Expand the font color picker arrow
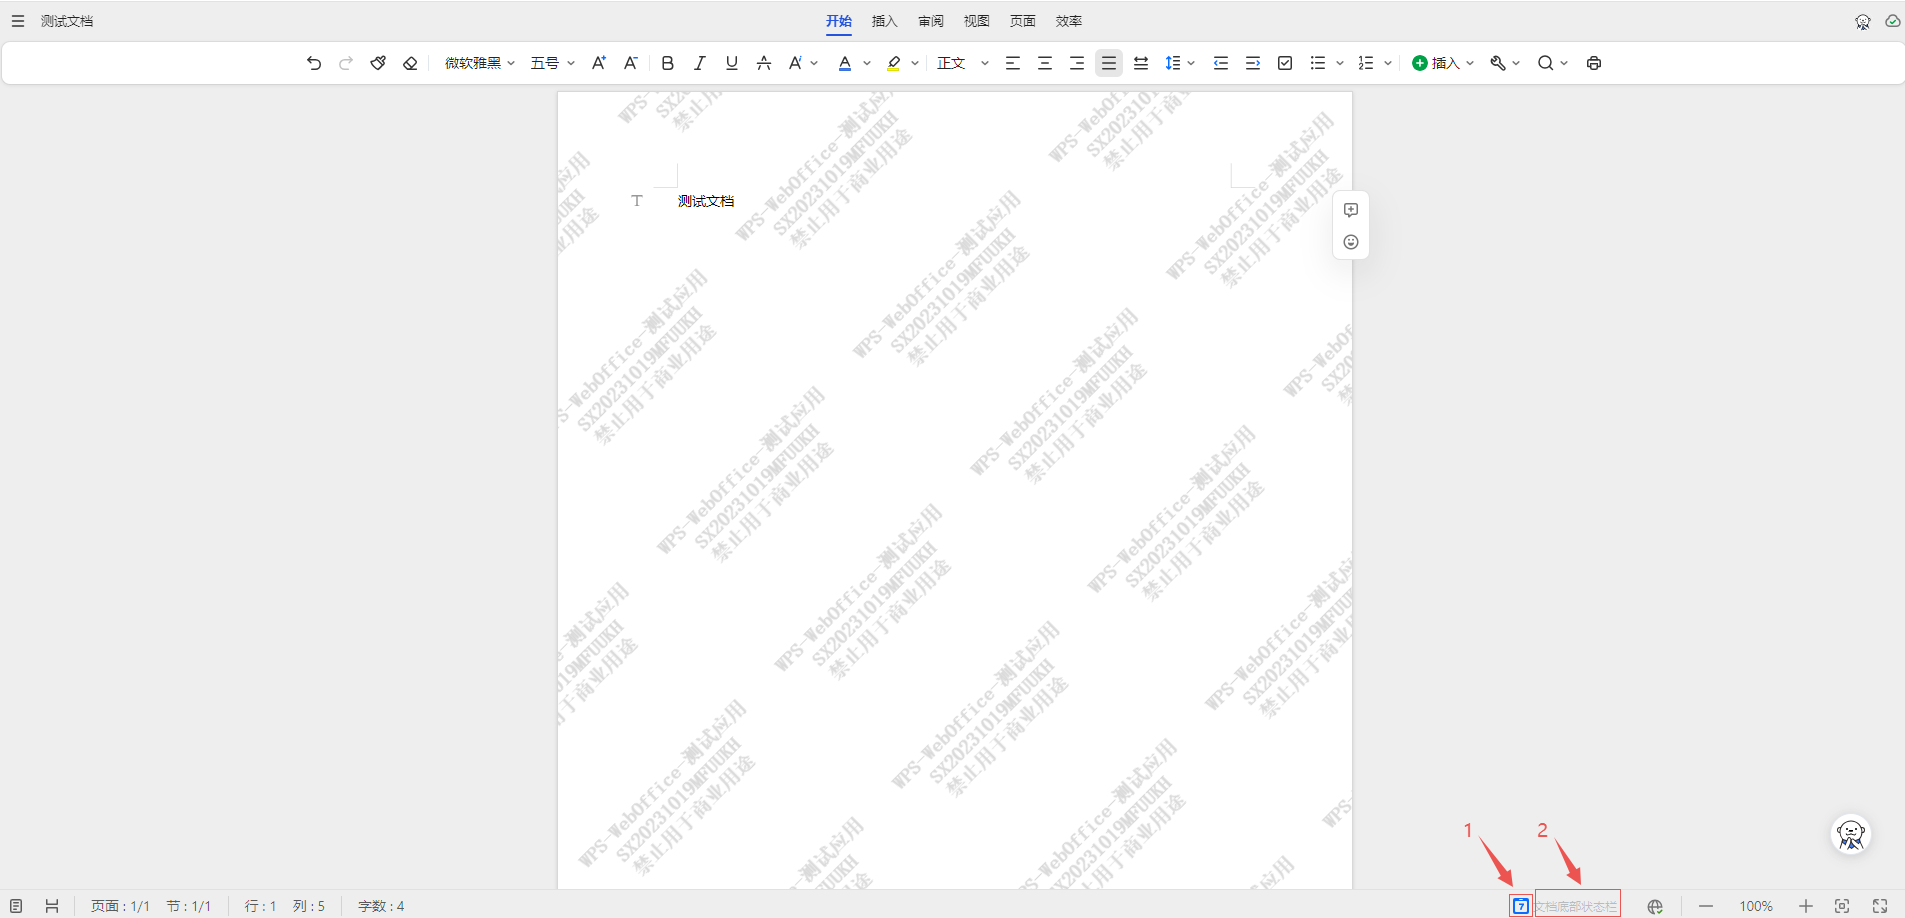The width and height of the screenshot is (1905, 918). coord(867,63)
